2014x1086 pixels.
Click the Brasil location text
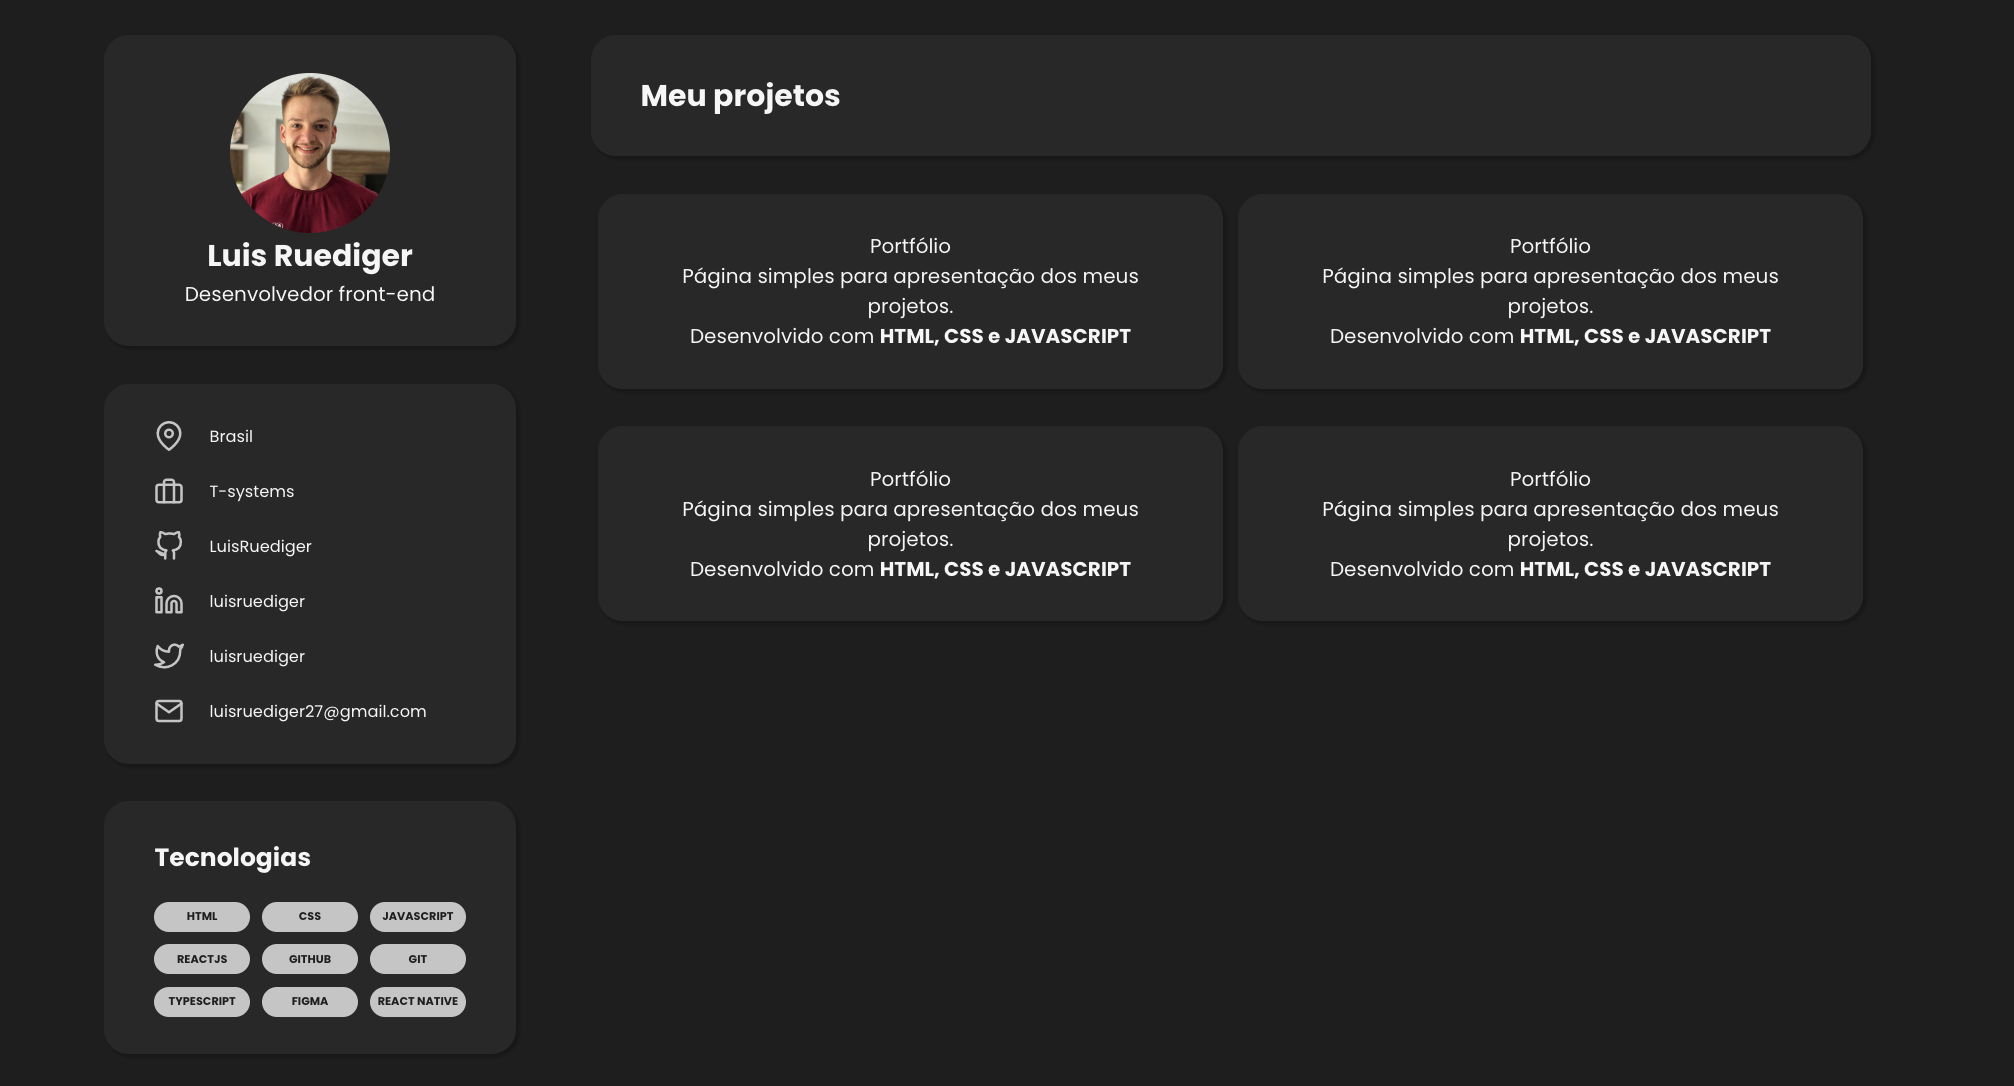tap(231, 436)
